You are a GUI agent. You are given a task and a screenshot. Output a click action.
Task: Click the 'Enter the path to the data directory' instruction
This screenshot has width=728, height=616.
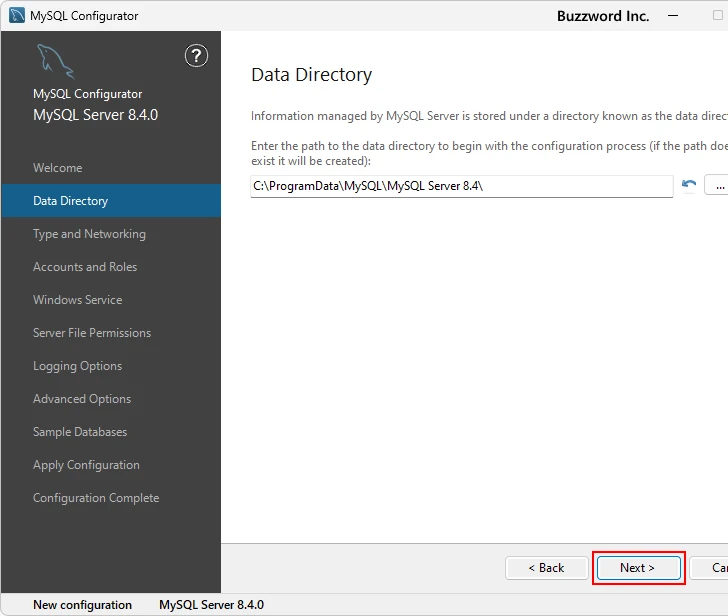click(489, 153)
